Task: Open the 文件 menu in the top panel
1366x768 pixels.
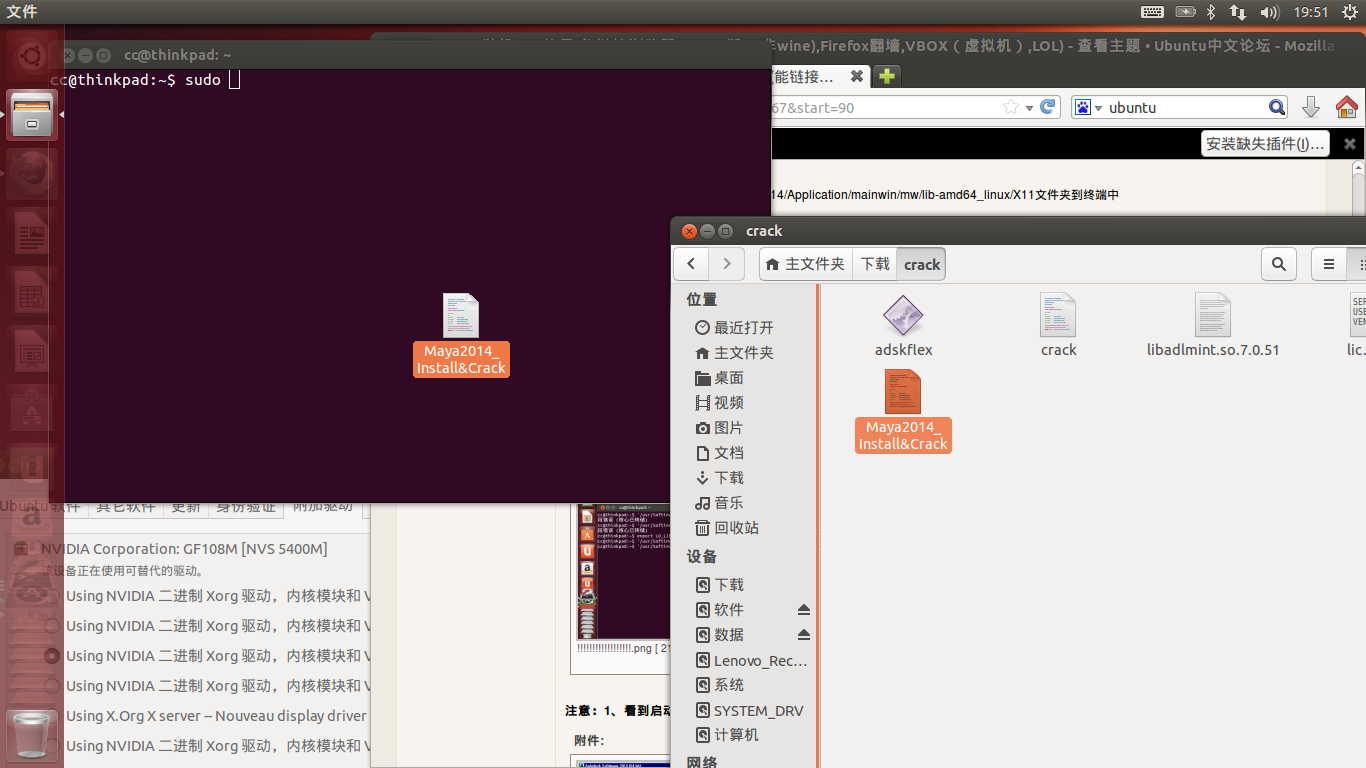Action: (x=22, y=12)
